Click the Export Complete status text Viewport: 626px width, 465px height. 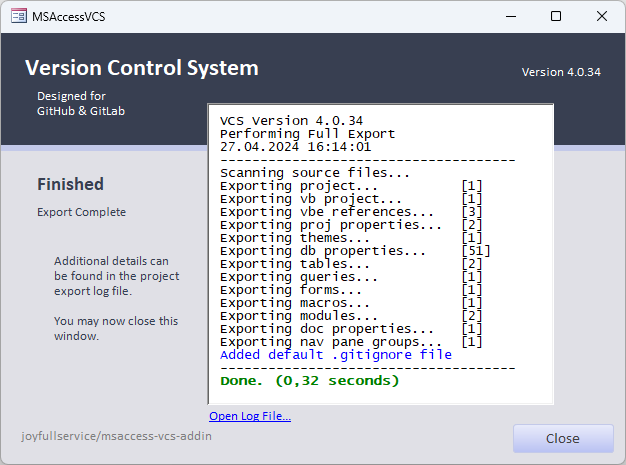point(81,212)
